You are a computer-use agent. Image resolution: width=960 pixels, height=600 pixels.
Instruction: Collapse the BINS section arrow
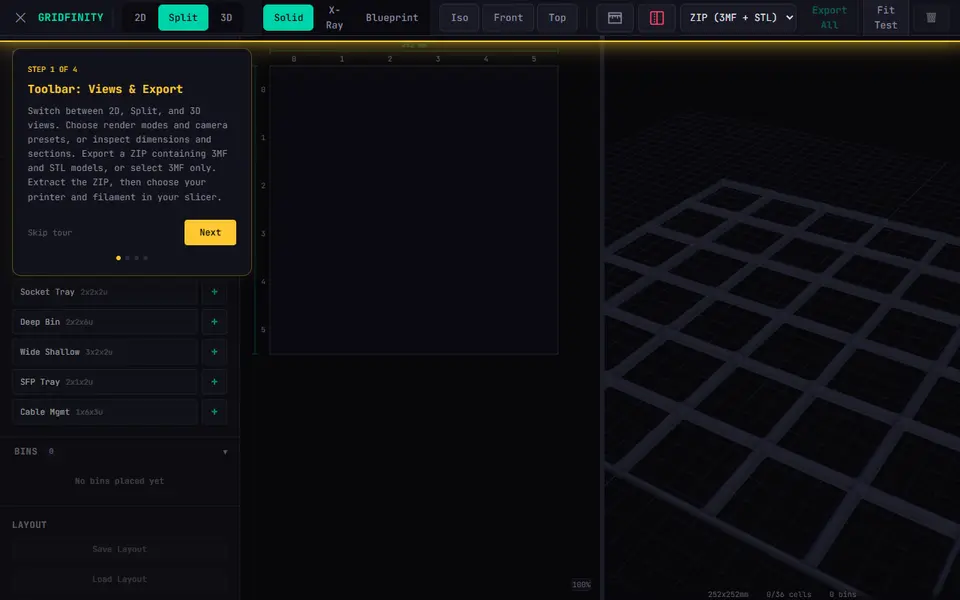[x=225, y=452]
